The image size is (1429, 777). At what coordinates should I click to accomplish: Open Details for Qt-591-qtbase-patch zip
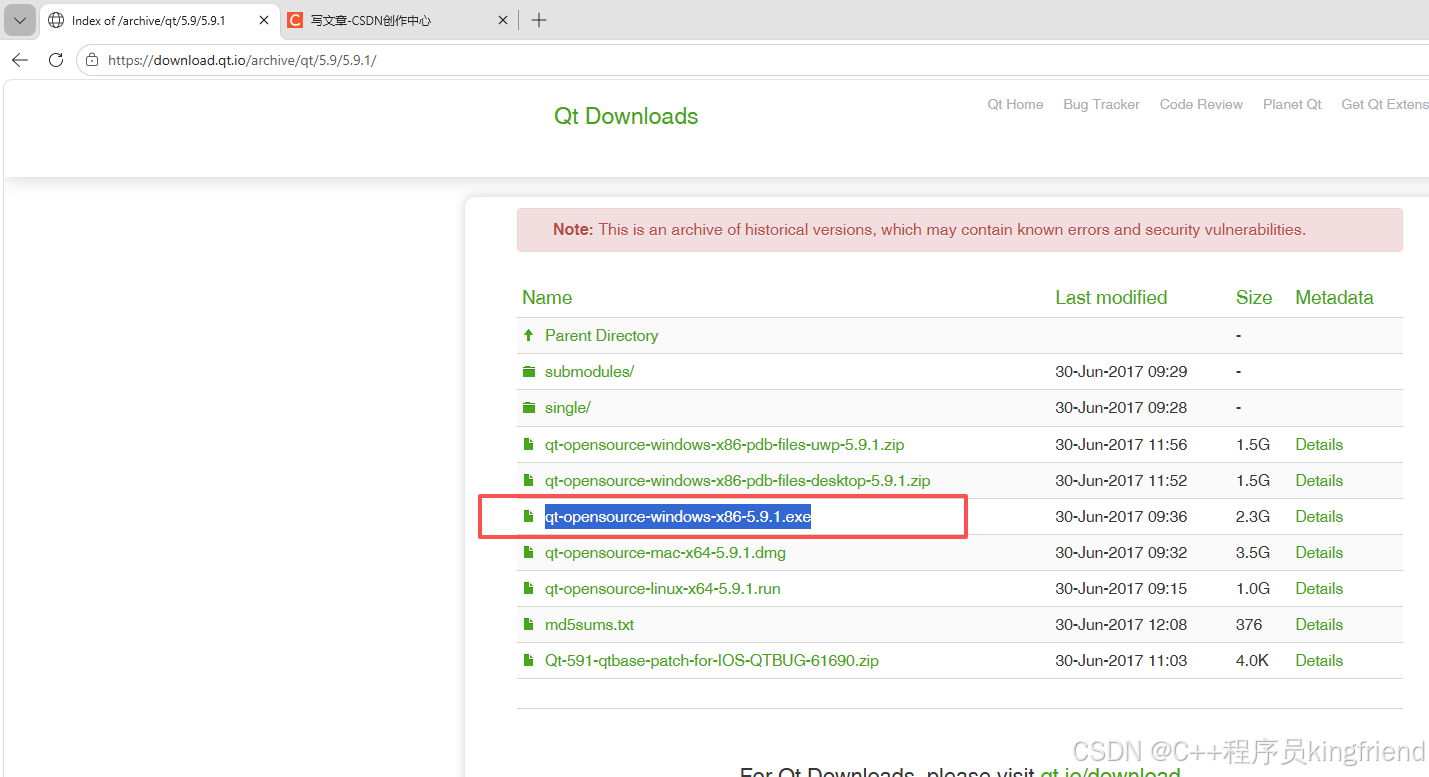[x=1319, y=660]
